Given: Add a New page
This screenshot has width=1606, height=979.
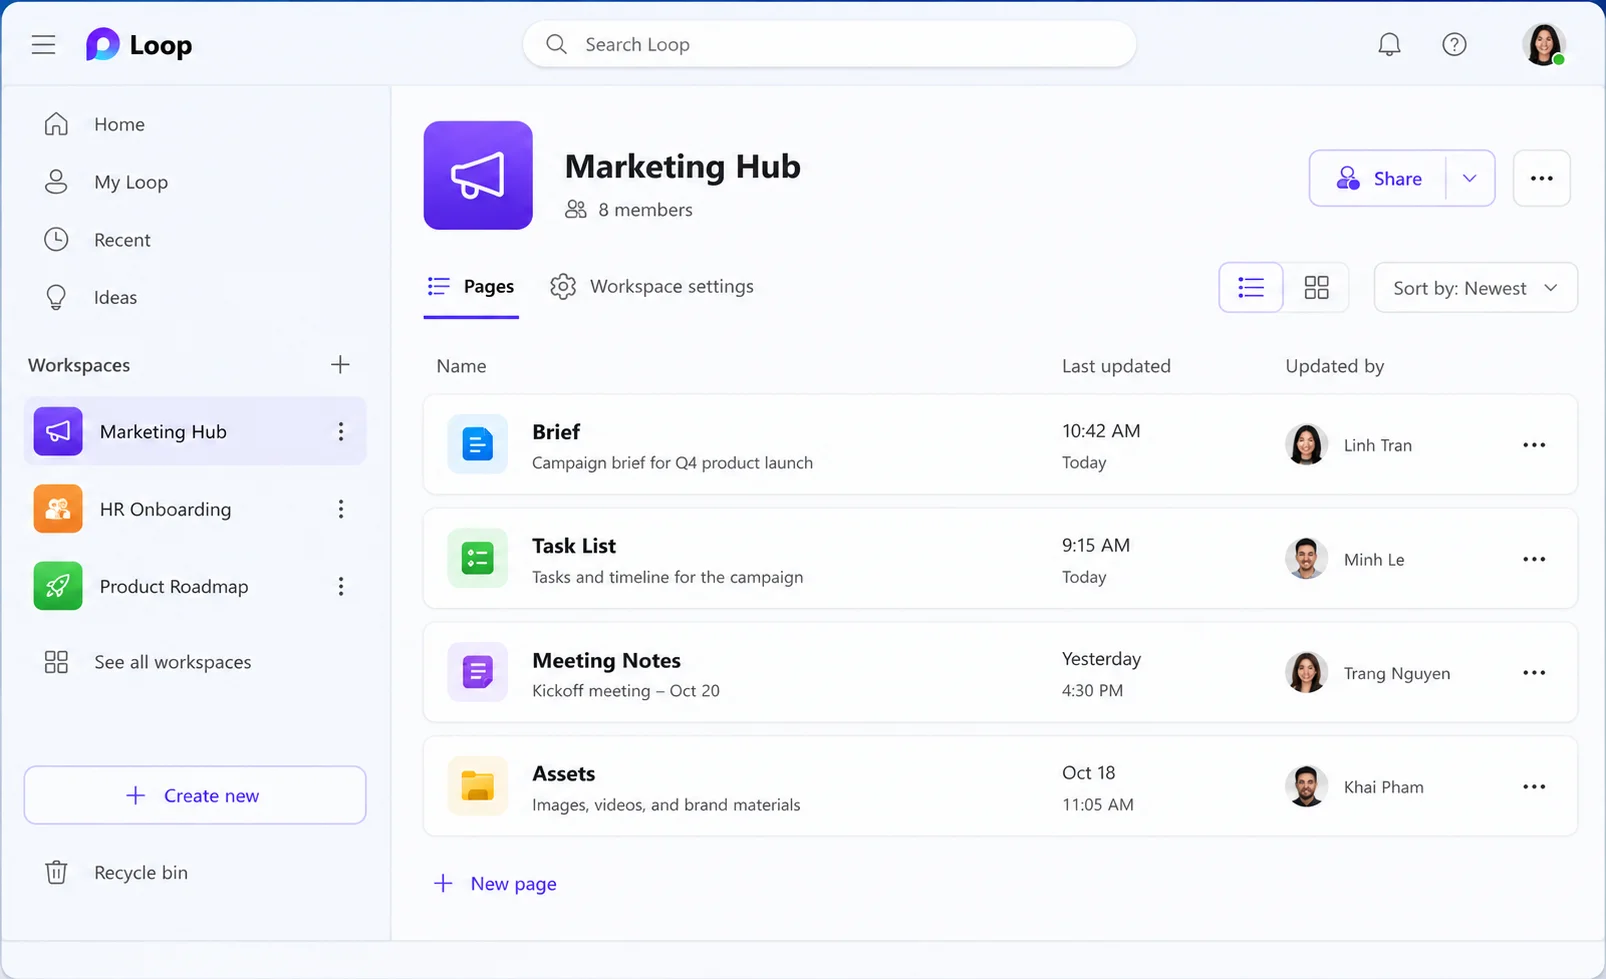Looking at the screenshot, I should (495, 883).
